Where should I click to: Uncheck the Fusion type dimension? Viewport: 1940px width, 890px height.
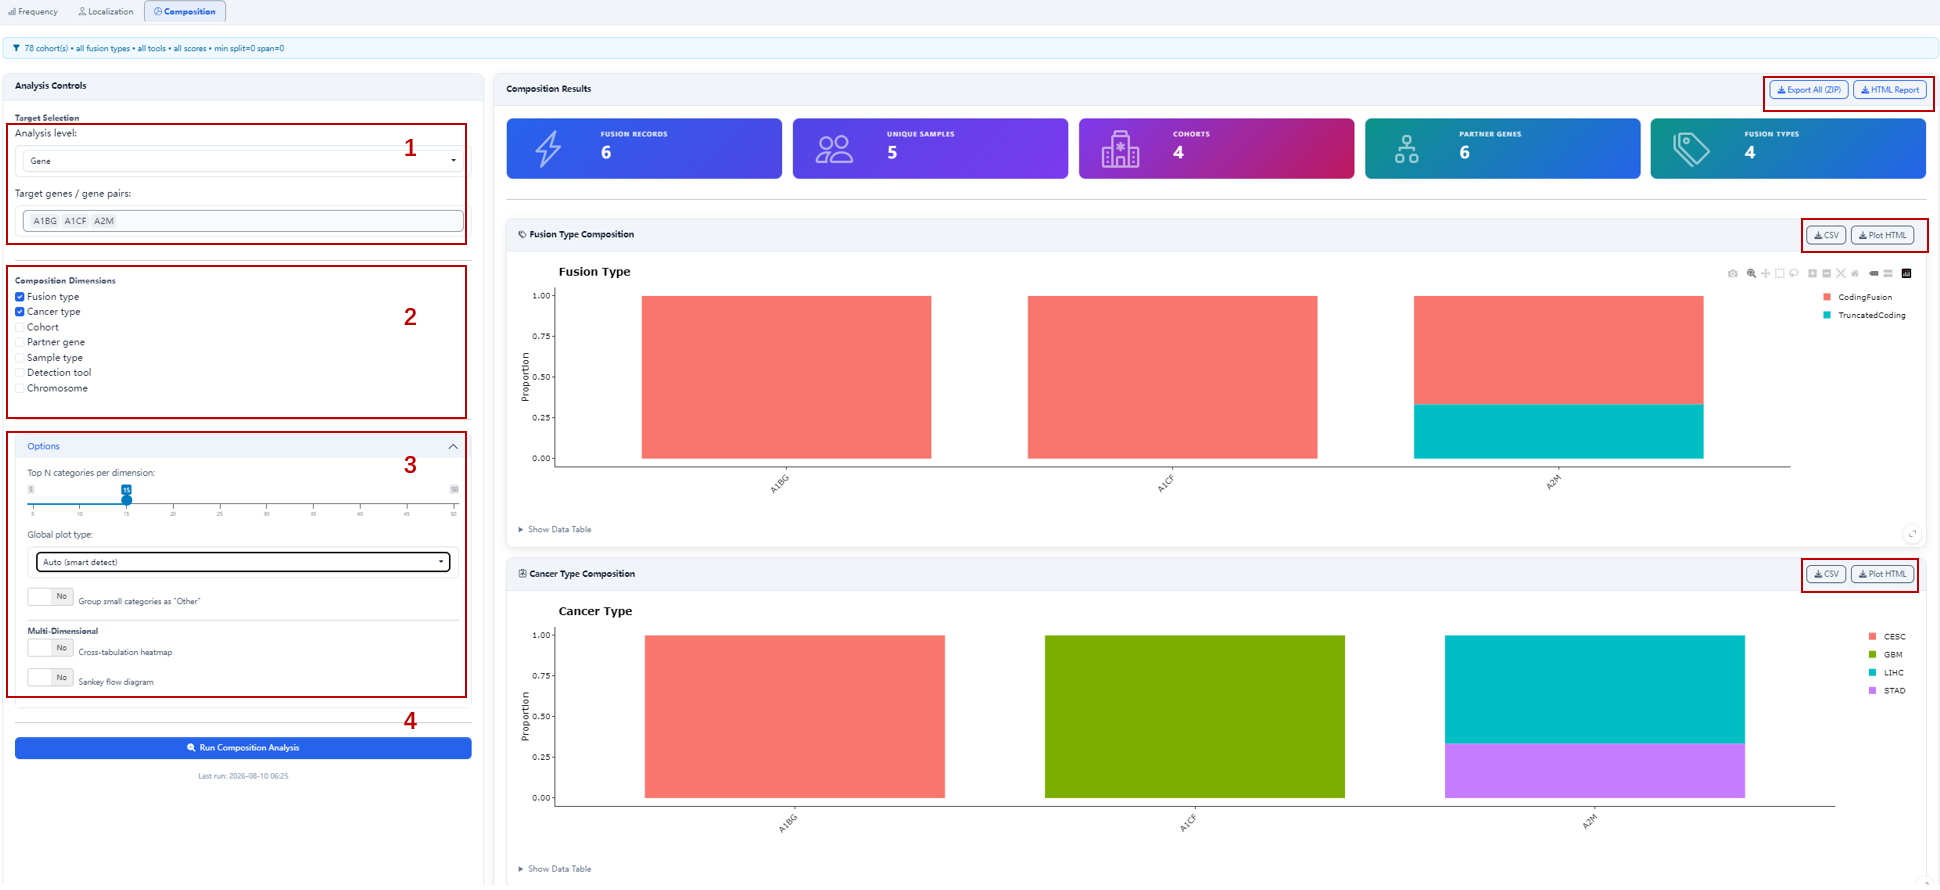[x=20, y=297]
